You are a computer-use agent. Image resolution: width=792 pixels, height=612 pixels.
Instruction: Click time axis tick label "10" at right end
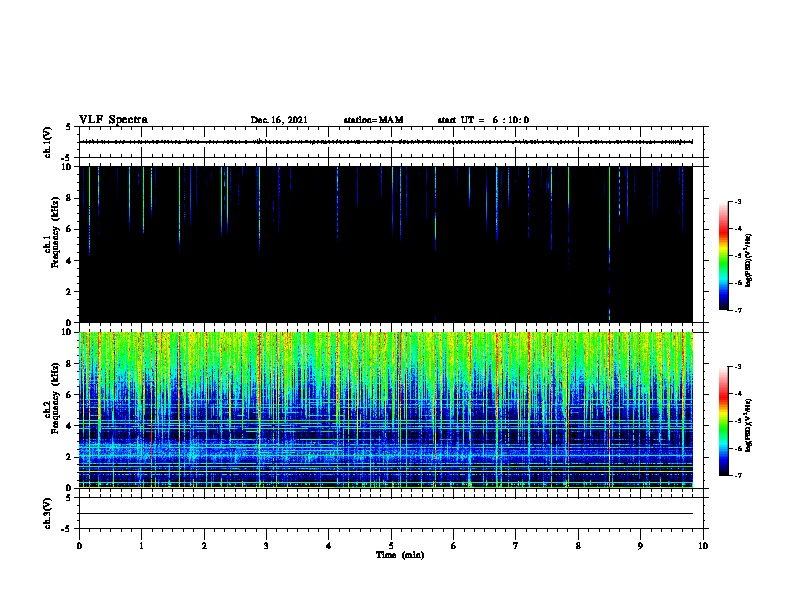703,546
